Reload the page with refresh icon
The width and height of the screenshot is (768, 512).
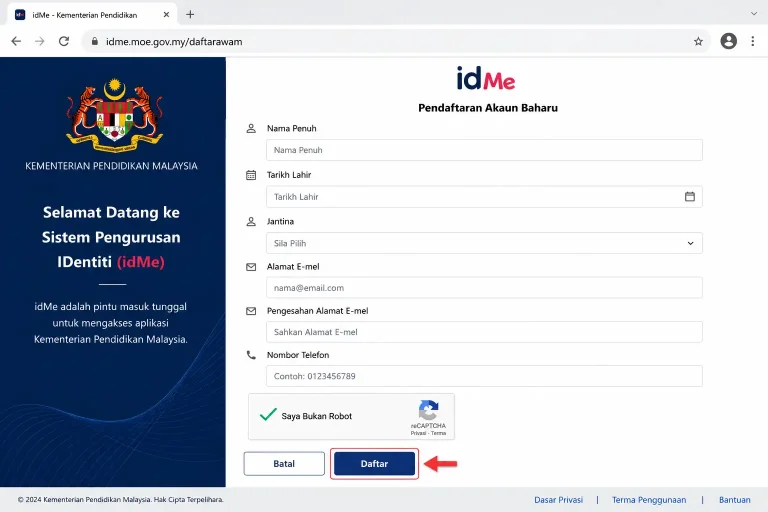[64, 42]
